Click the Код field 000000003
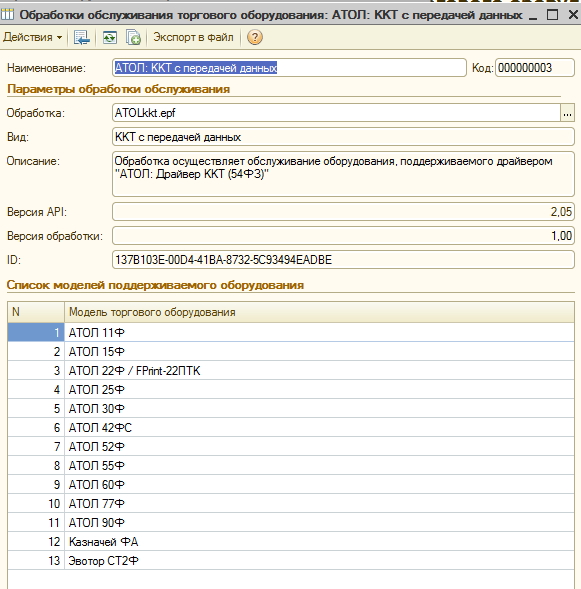Viewport: 581px width, 589px height. tap(535, 68)
